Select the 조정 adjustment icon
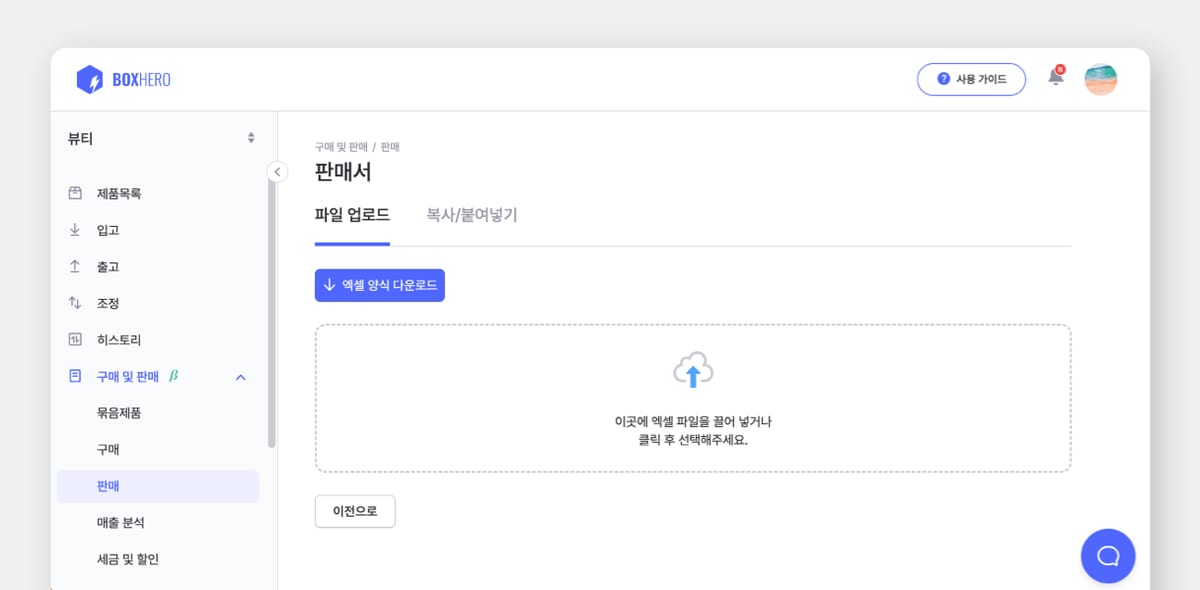 pos(75,302)
